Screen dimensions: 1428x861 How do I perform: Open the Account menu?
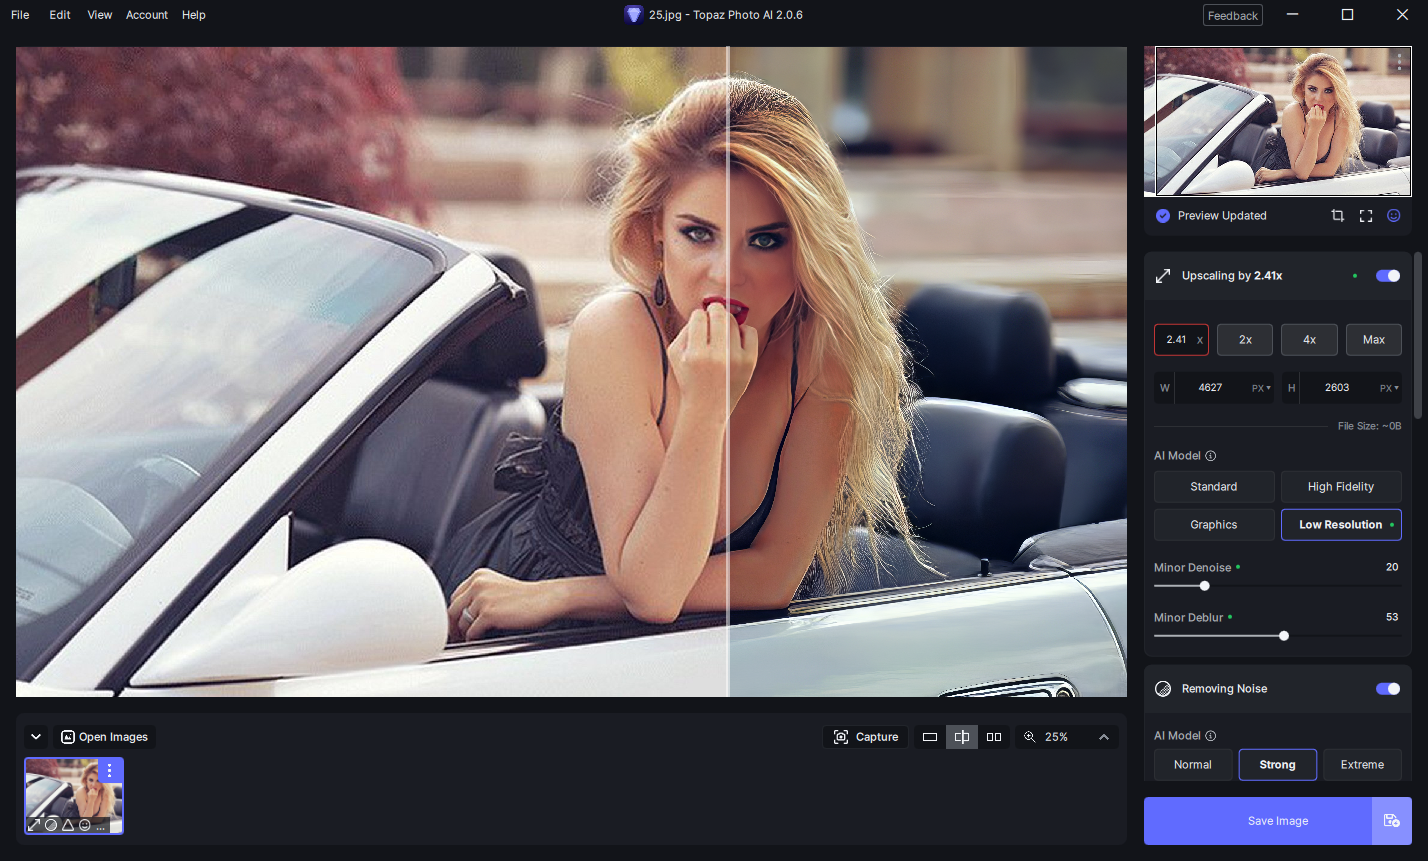pos(147,15)
